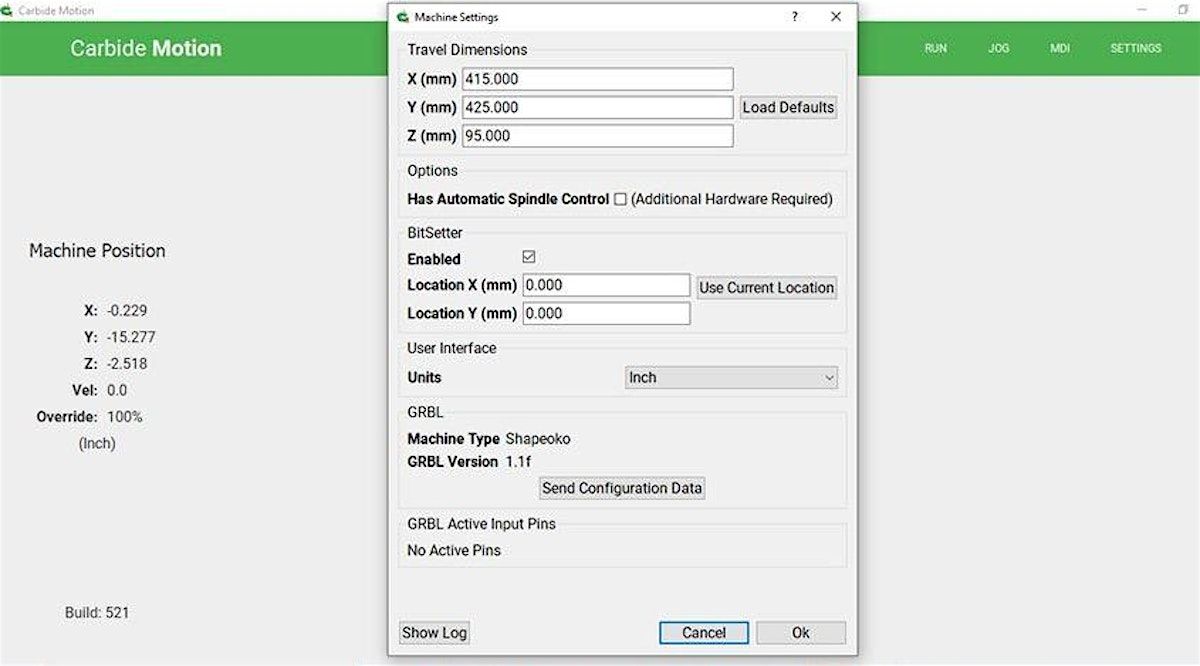Image resolution: width=1200 pixels, height=666 pixels.
Task: Go to the MDI tab
Action: coord(1059,48)
